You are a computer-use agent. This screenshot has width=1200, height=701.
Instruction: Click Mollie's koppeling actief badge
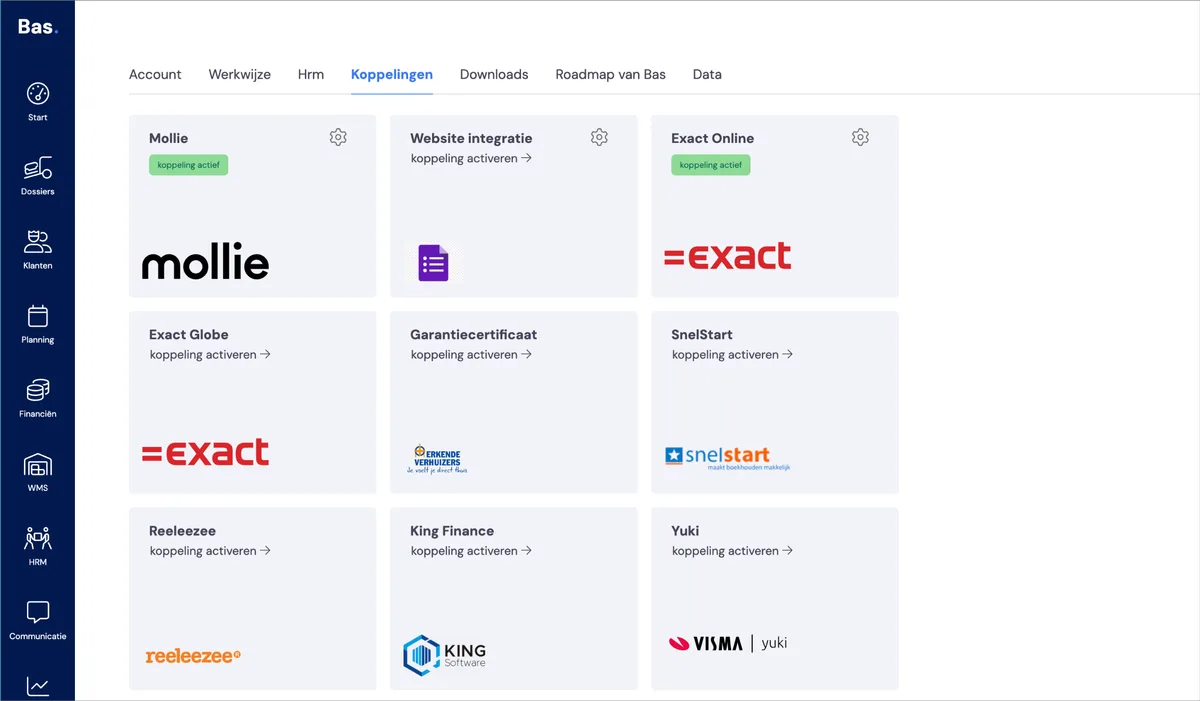189,165
